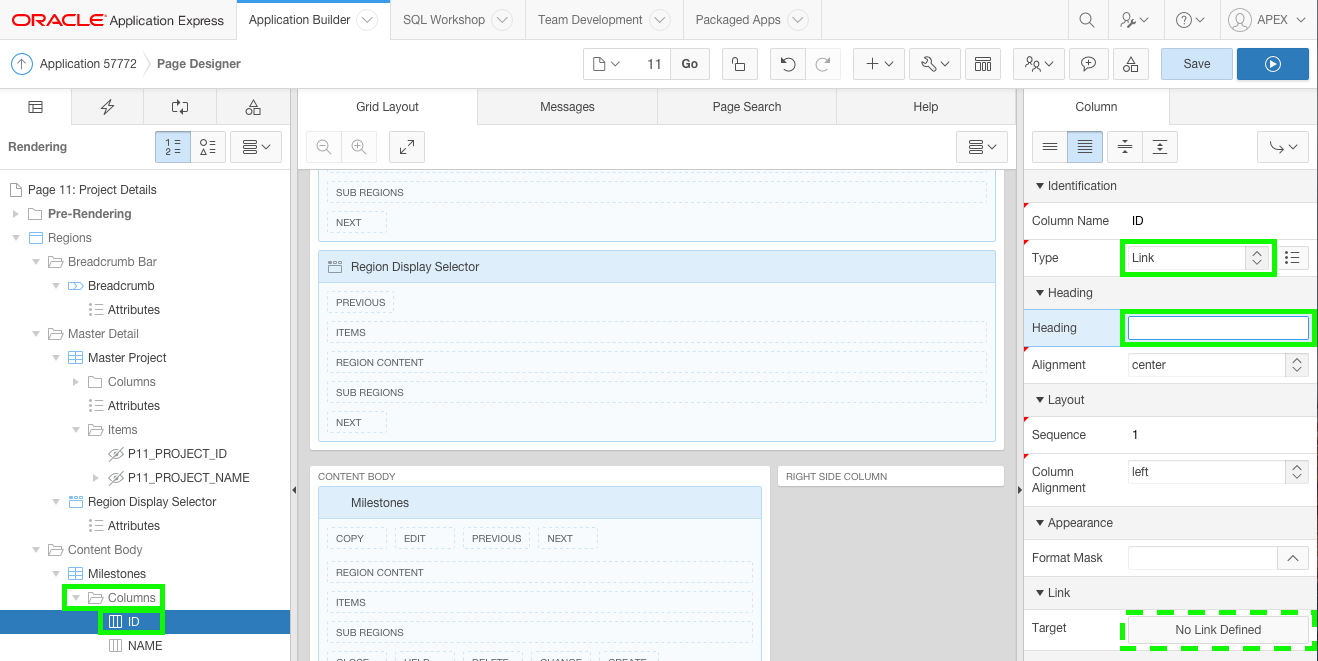The image size is (1318, 661).
Task: Open the Utilities wrench menu
Action: 935,64
